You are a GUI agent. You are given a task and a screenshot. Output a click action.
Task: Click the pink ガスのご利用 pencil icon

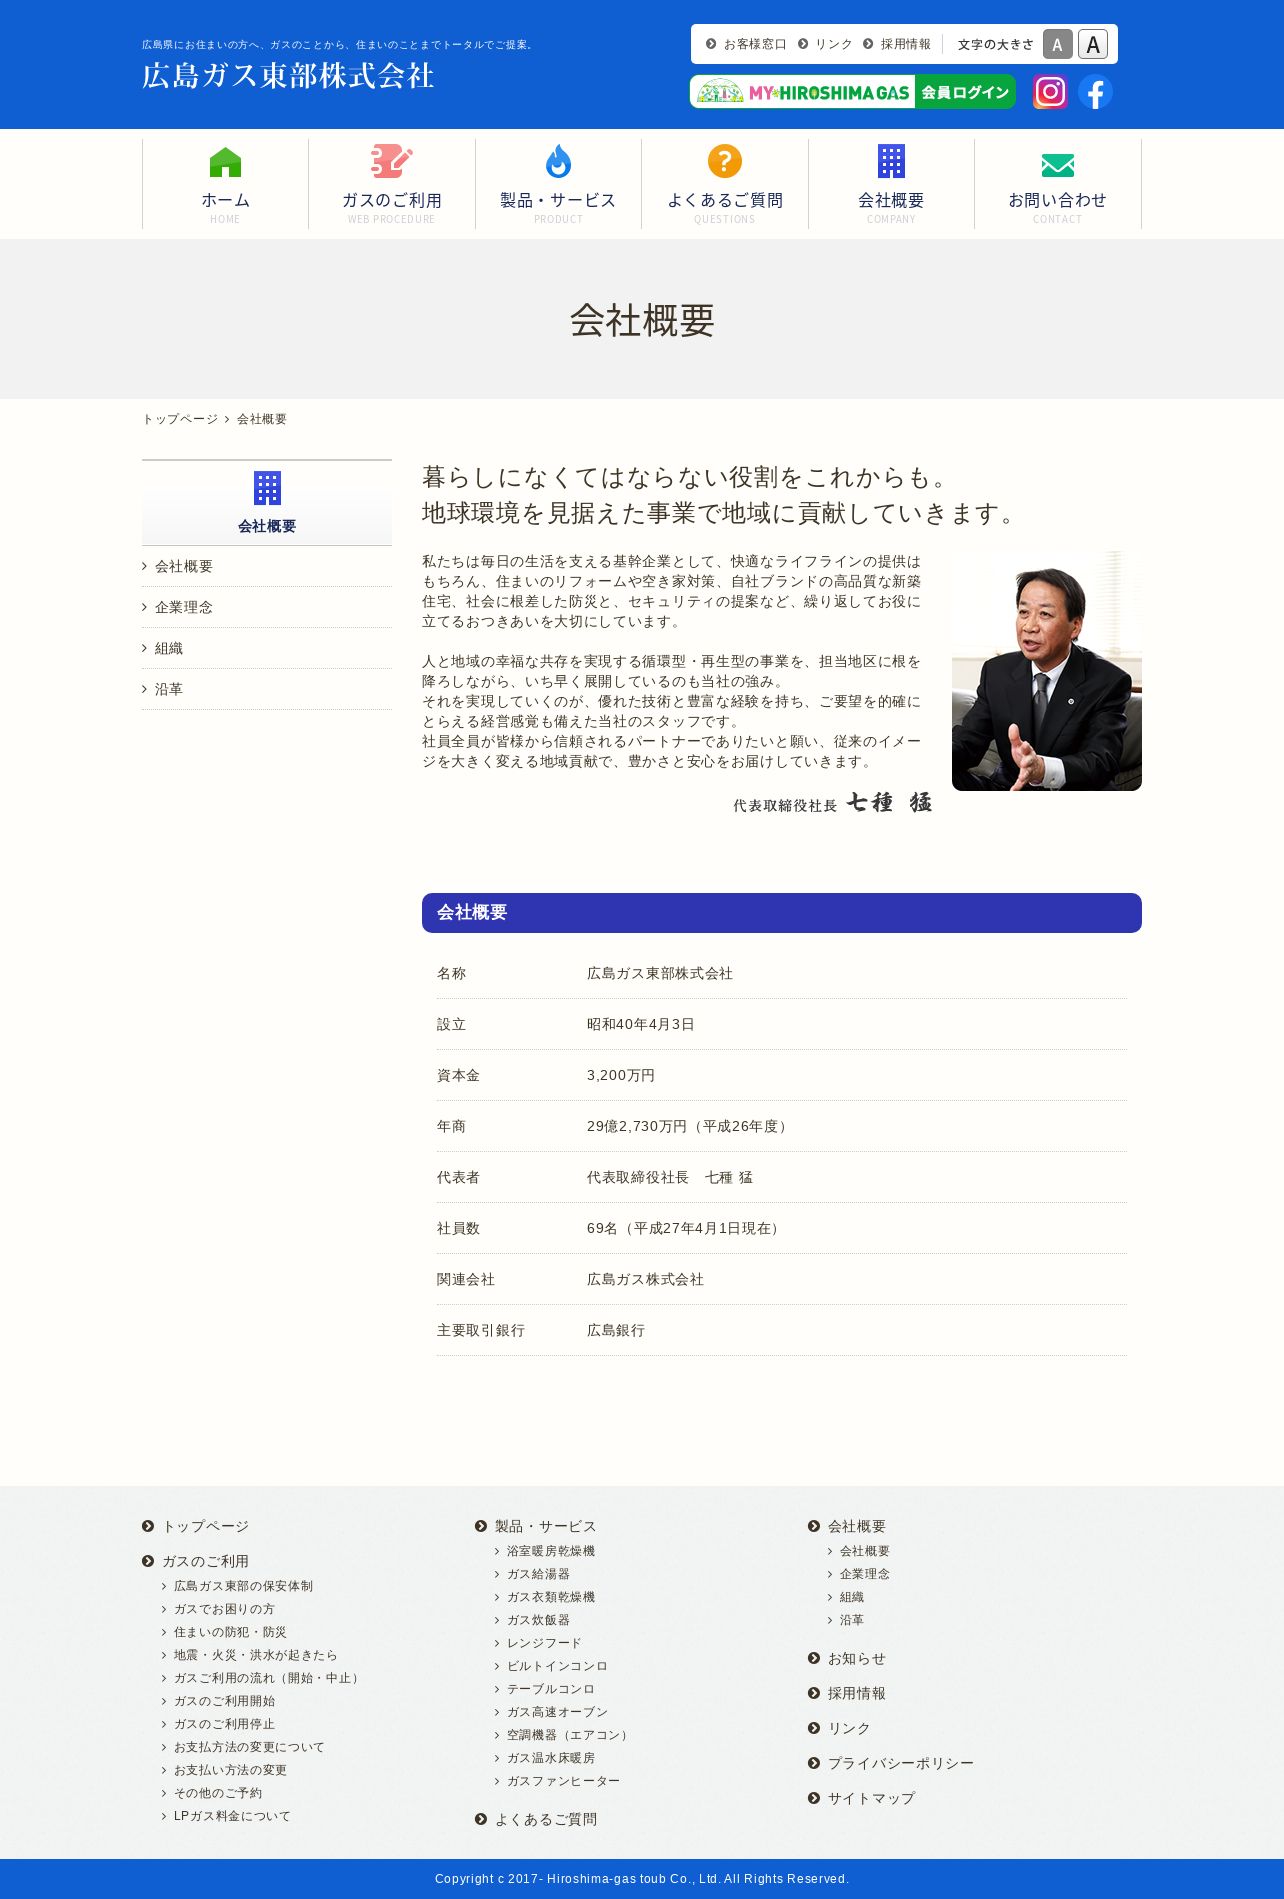391,161
